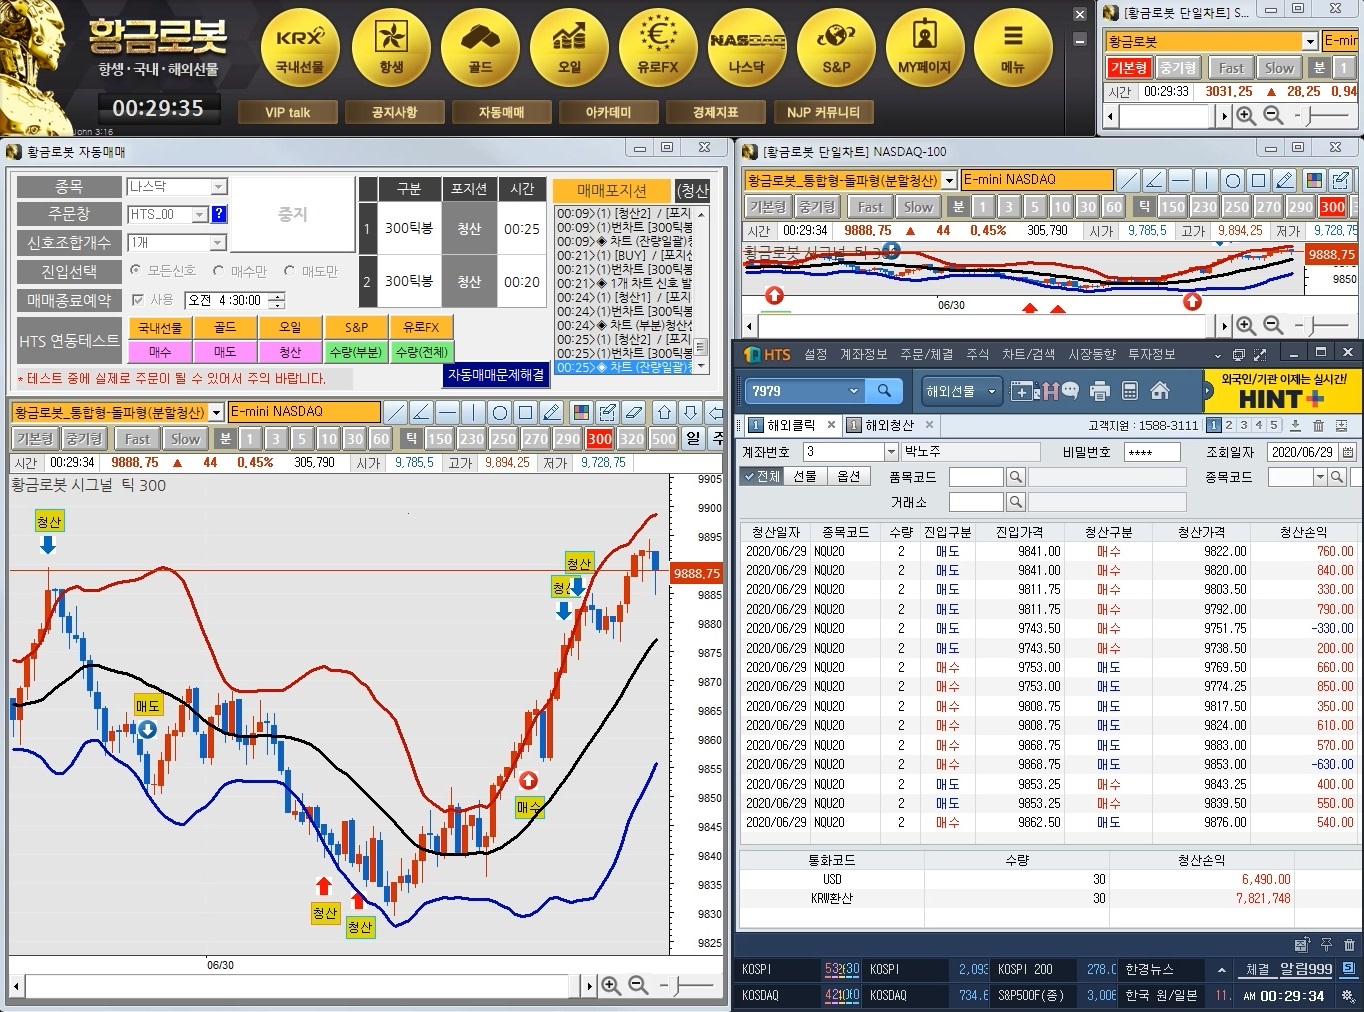Click the up arrow icon in the large chart toolbar

pyautogui.click(x=664, y=412)
